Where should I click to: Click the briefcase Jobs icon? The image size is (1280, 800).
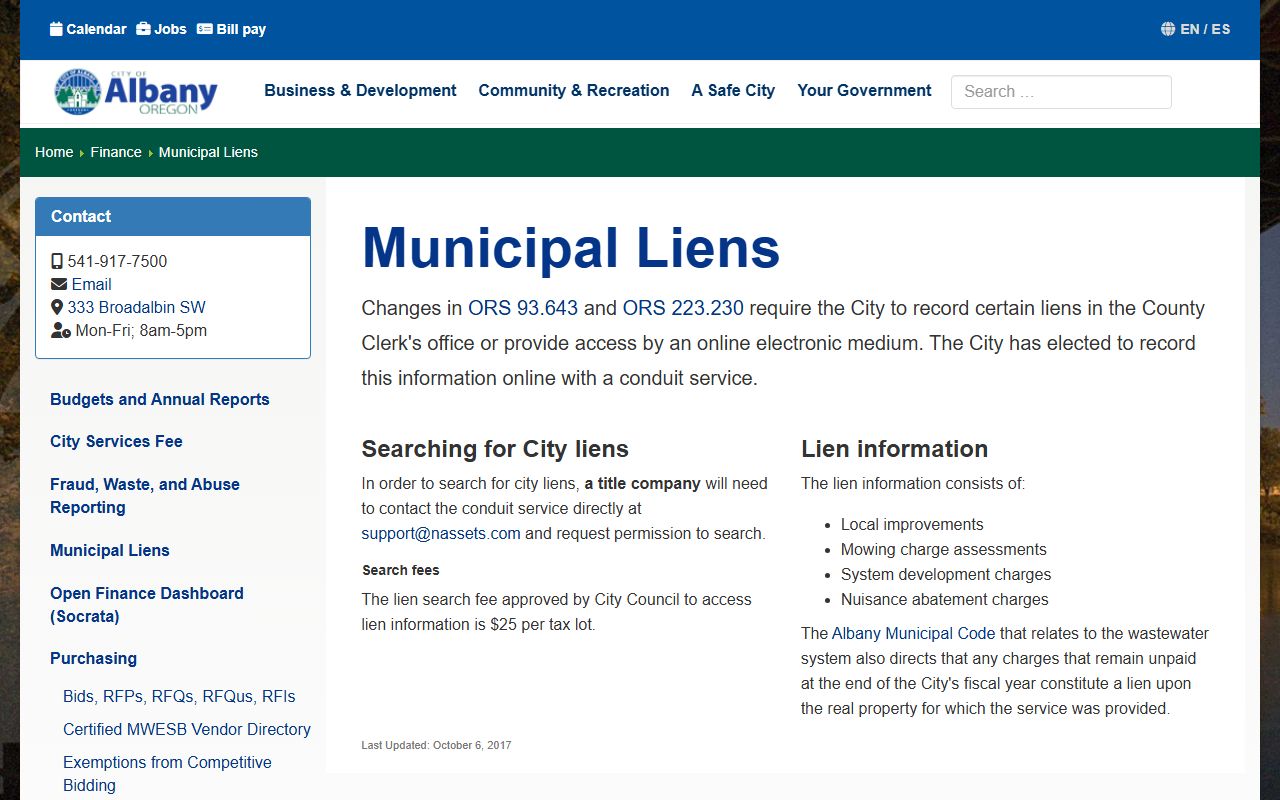tap(143, 29)
